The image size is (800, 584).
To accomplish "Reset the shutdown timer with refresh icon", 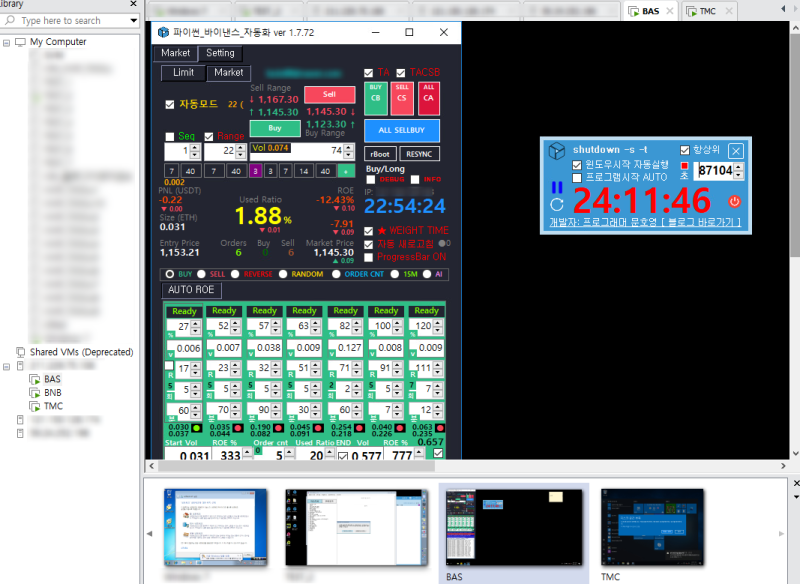I will (557, 205).
